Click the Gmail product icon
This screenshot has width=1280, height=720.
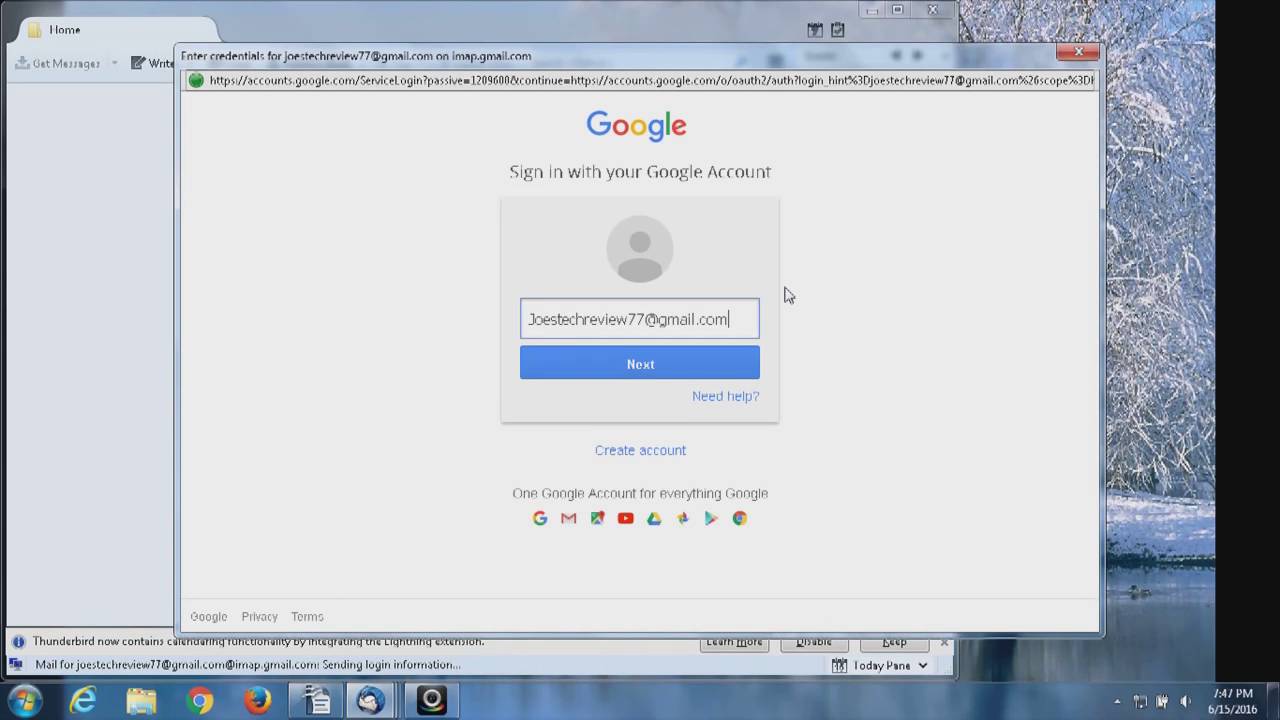(569, 518)
